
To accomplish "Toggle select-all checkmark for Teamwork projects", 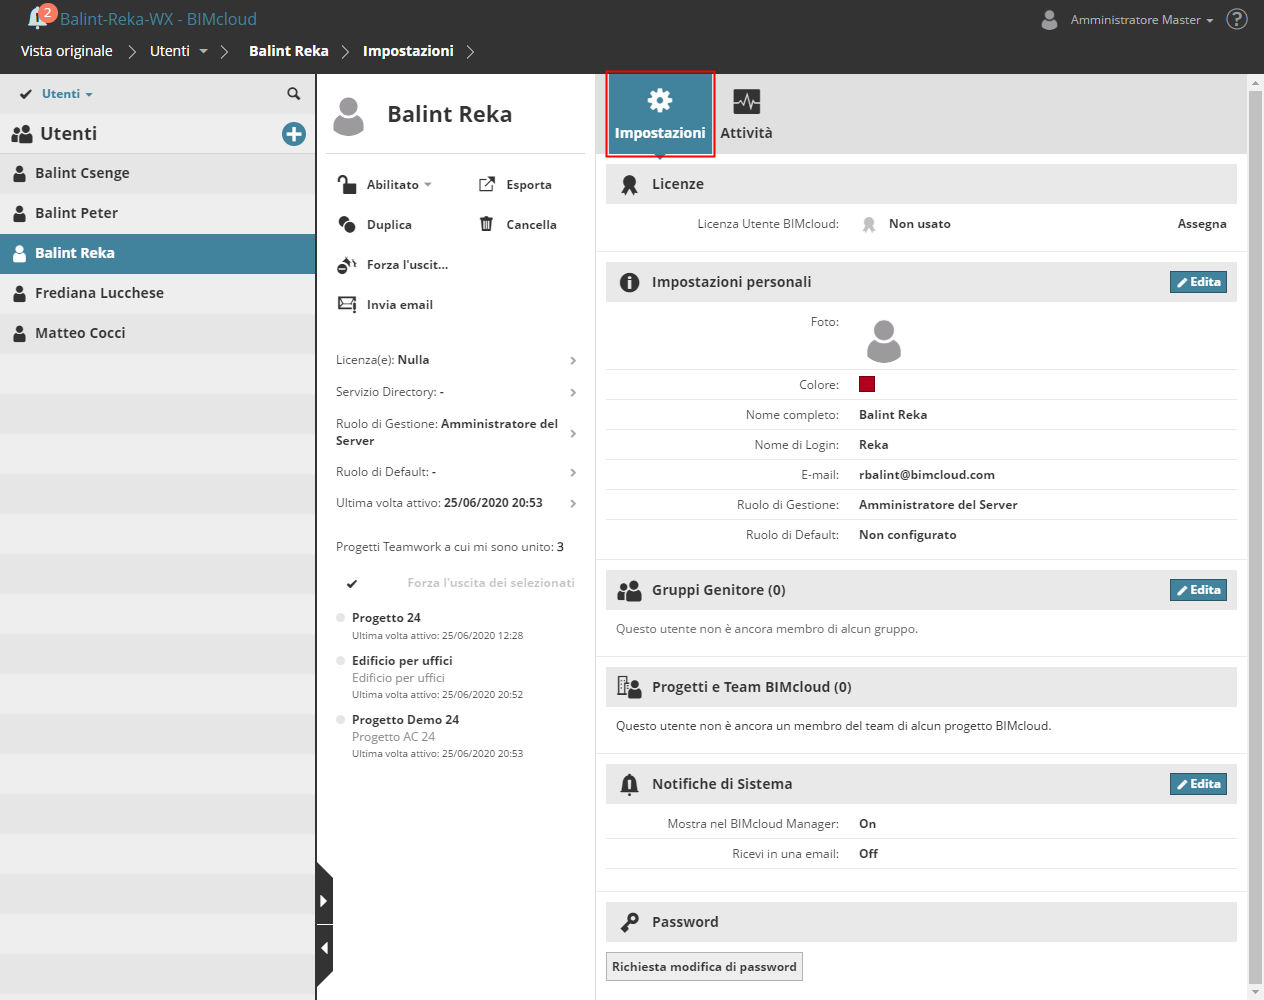I will coord(352,583).
